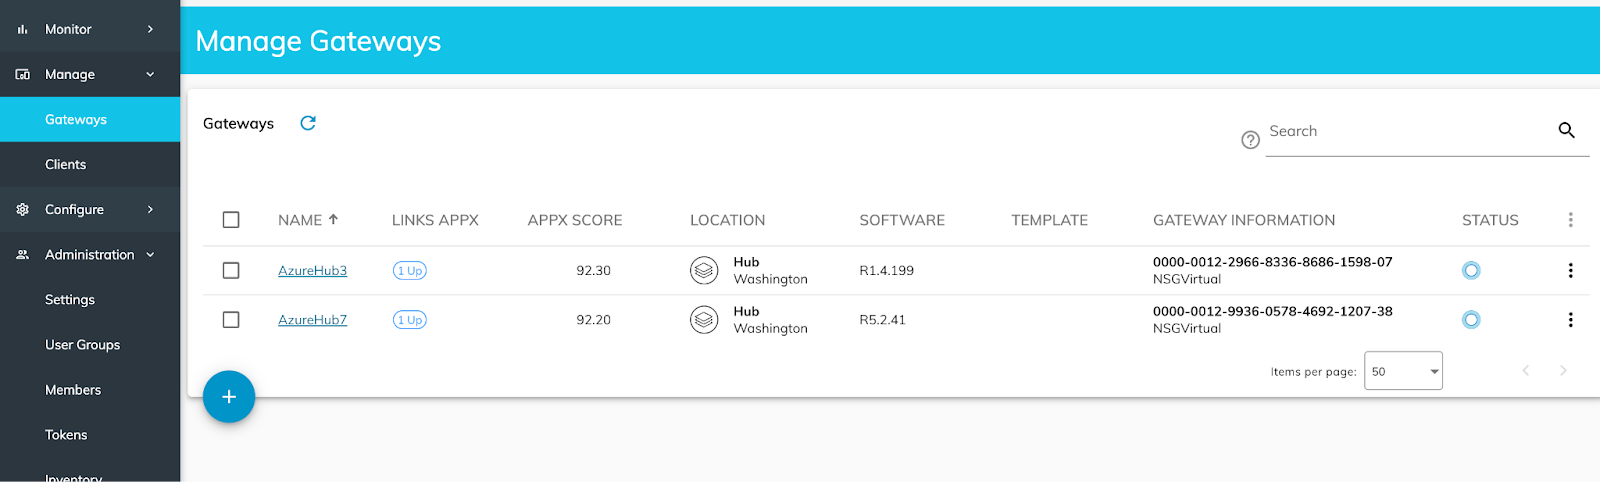Open the AzureHub7 gateway link
Screen dimensions: 1600x482
312,320
